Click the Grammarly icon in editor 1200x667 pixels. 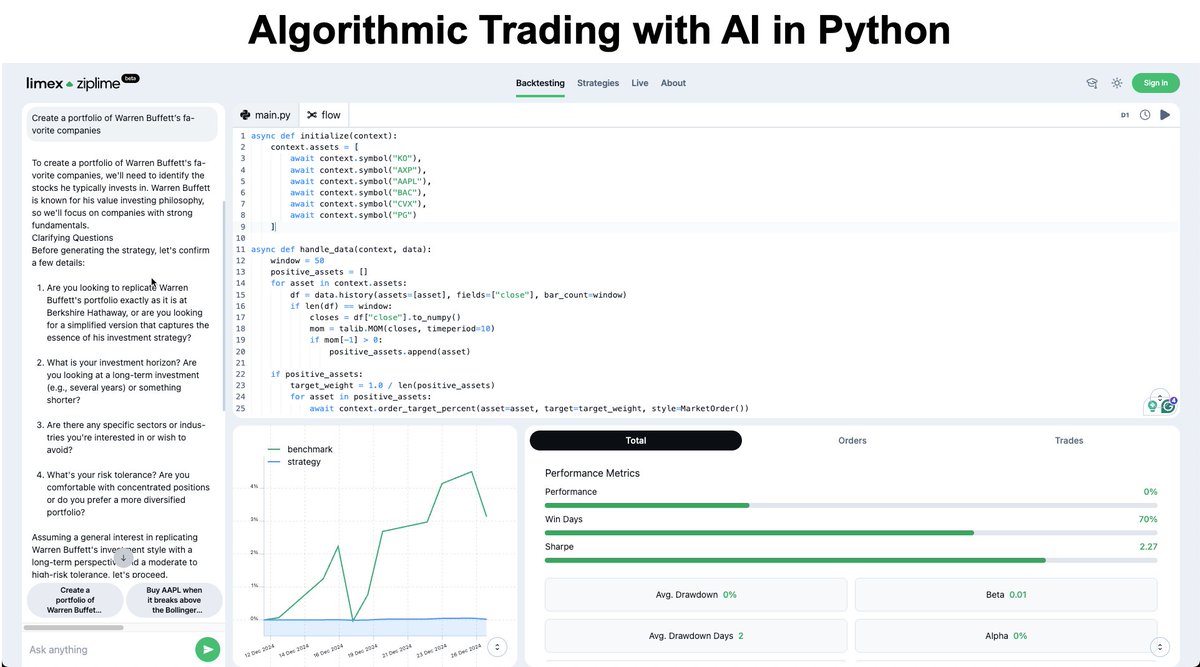coord(1167,406)
